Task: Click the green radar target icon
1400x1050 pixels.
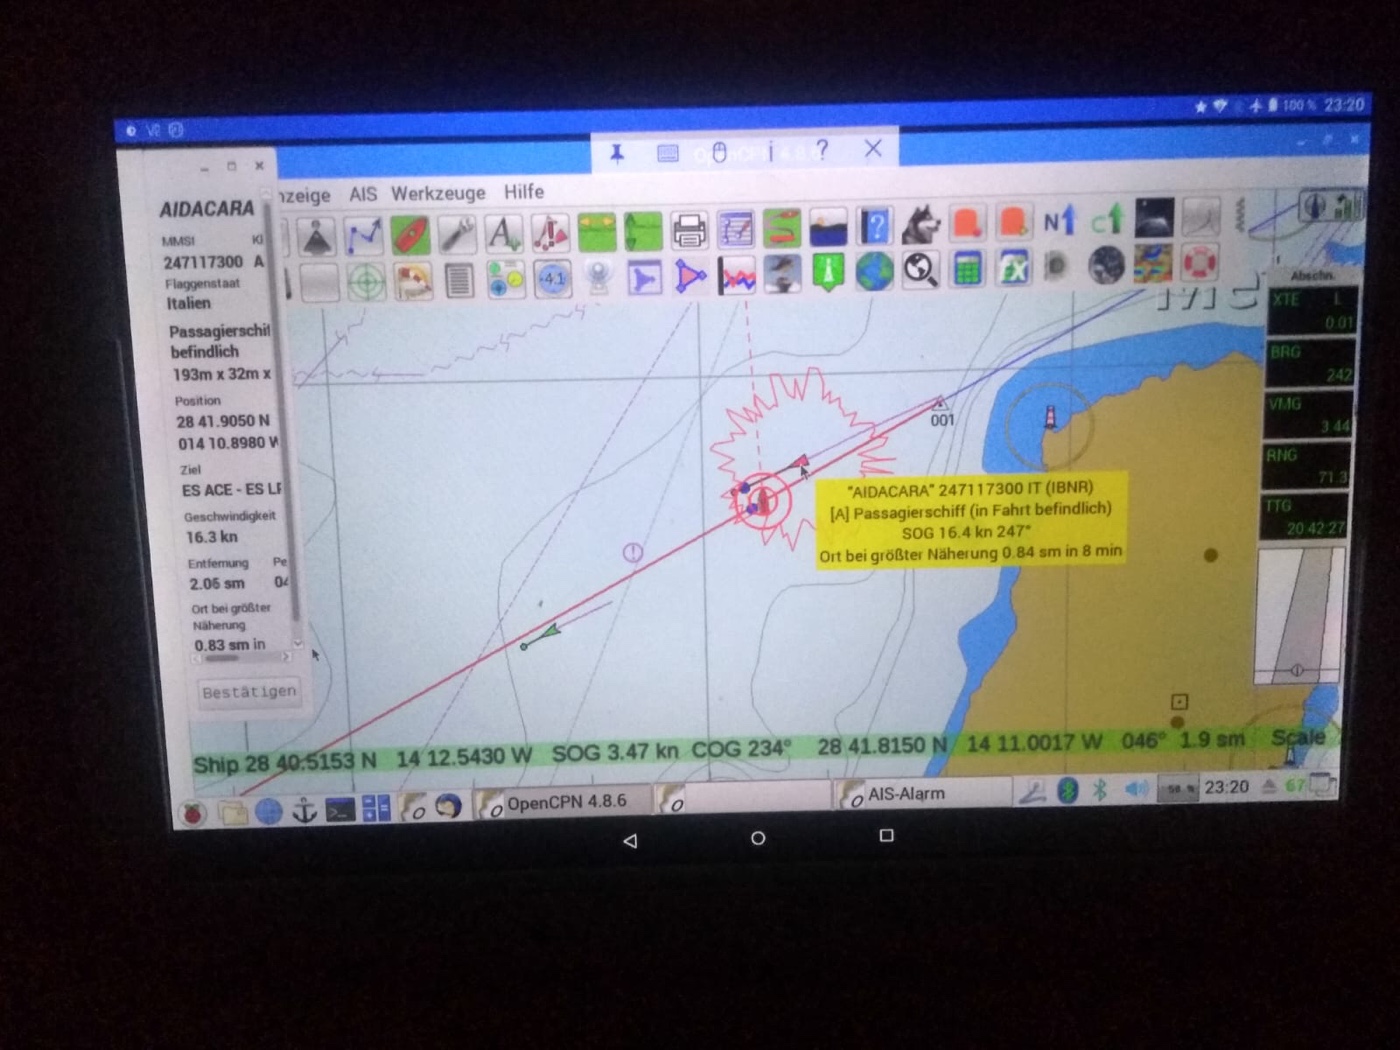Action: pos(366,281)
